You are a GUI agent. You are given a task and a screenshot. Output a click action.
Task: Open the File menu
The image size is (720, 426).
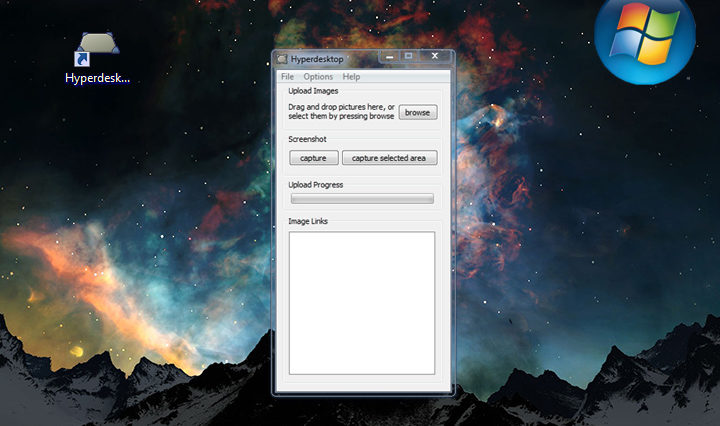[287, 77]
